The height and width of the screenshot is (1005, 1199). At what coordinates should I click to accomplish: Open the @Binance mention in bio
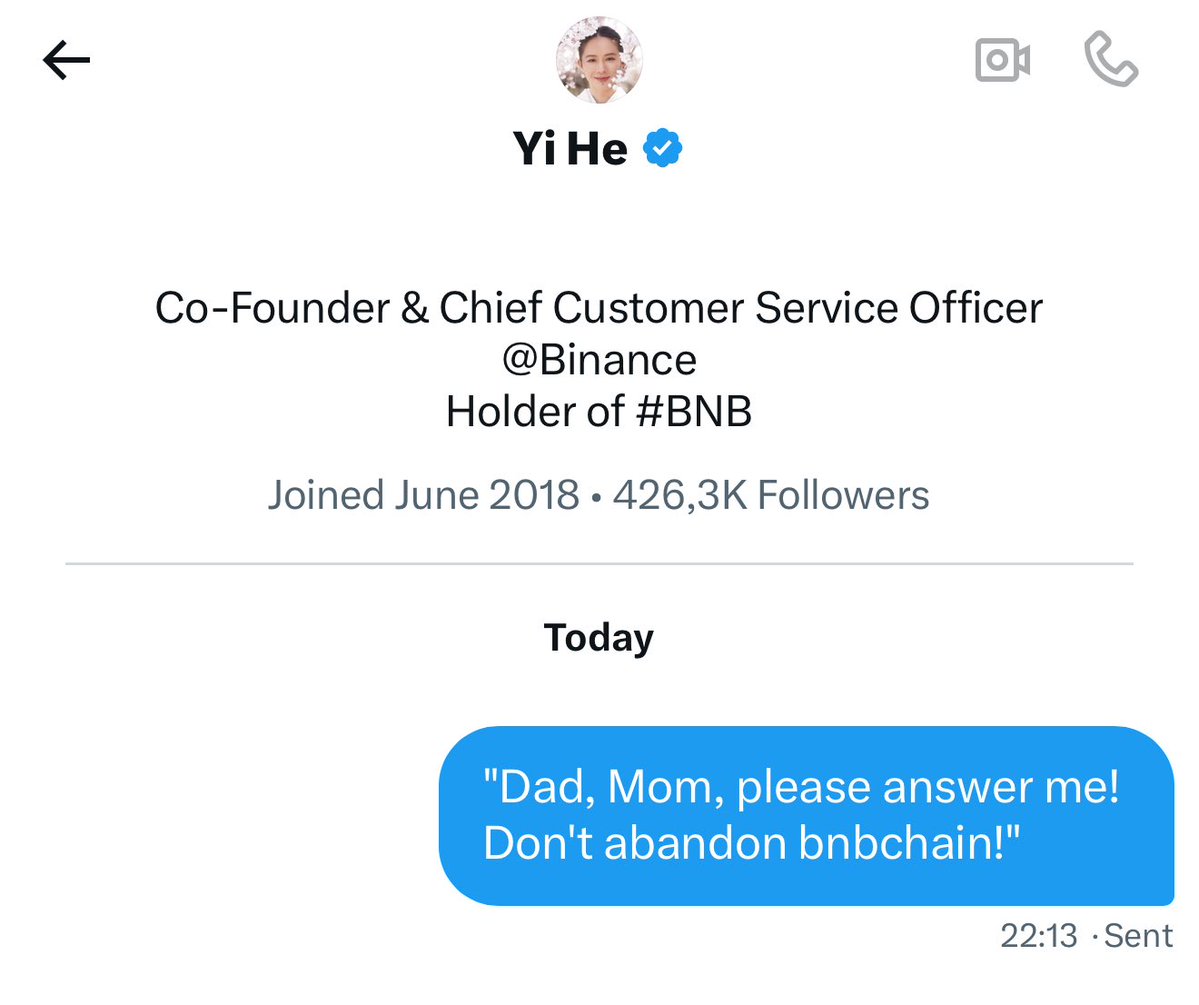(599, 359)
